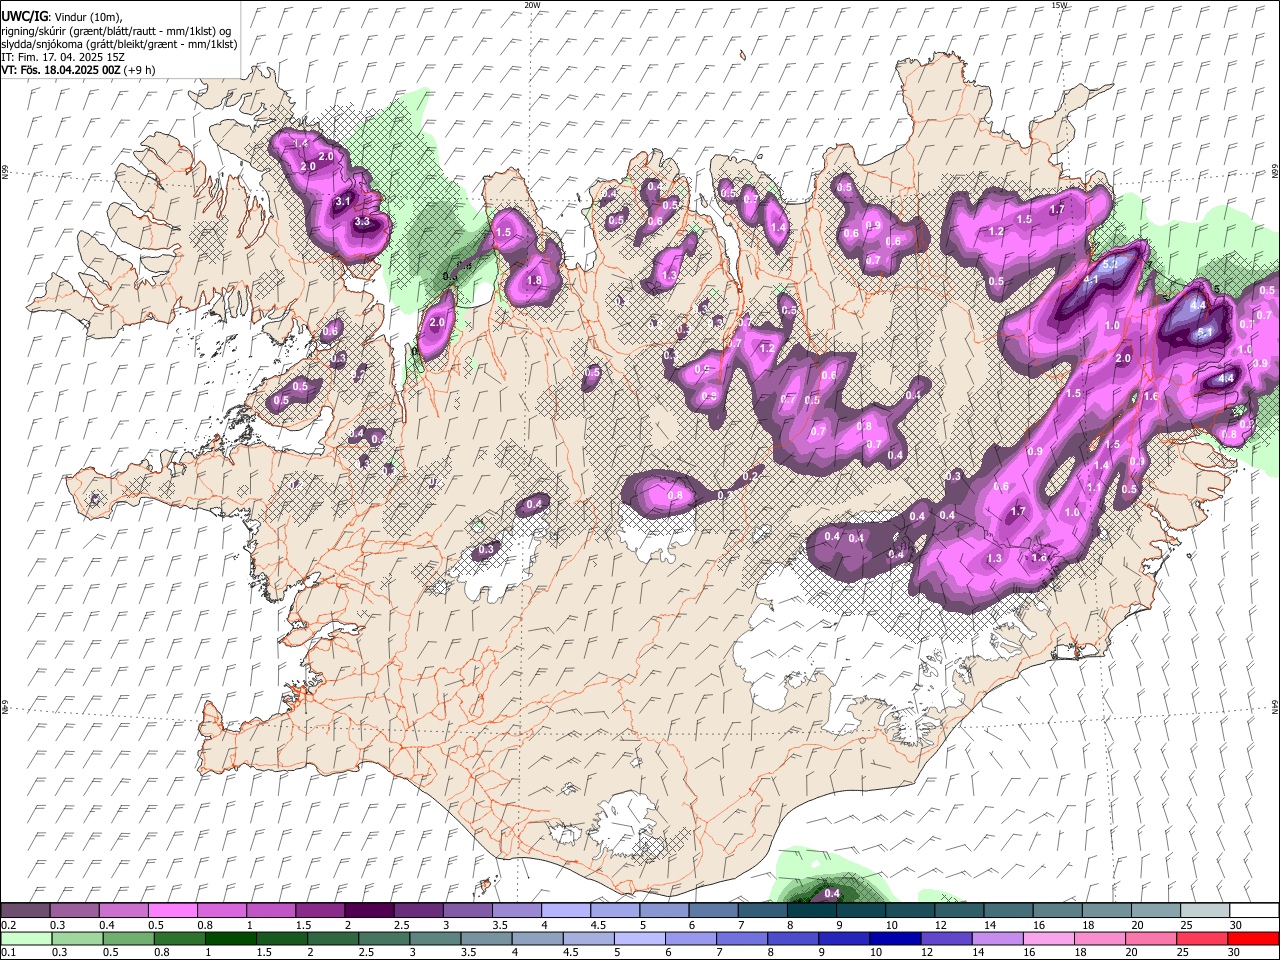Click the 14–16 violet swatch on the lower rain bar
This screenshot has height=960, width=1280.
[997, 938]
